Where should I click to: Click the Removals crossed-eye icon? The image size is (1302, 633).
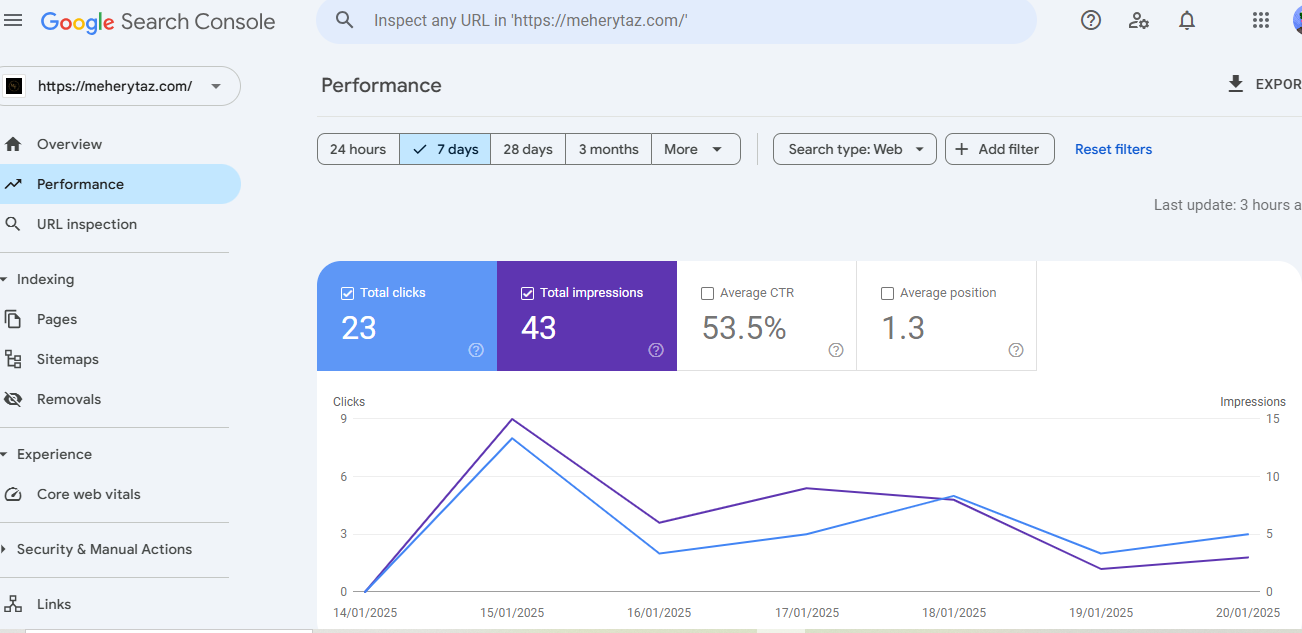[x=13, y=399]
